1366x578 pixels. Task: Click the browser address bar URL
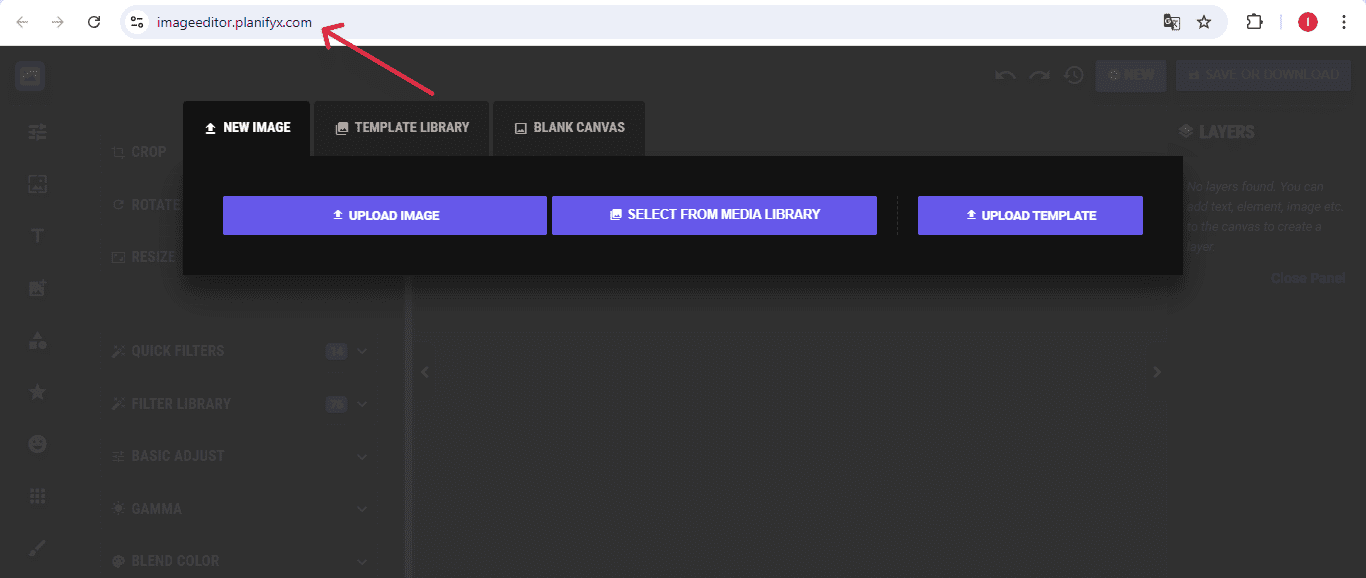(234, 22)
